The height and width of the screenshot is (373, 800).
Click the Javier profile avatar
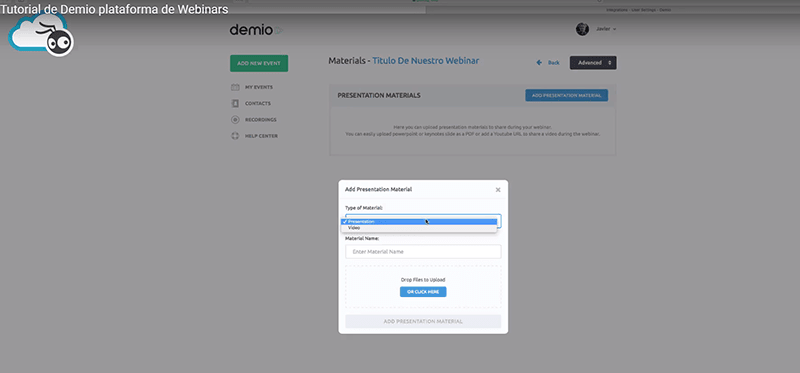tap(582, 29)
